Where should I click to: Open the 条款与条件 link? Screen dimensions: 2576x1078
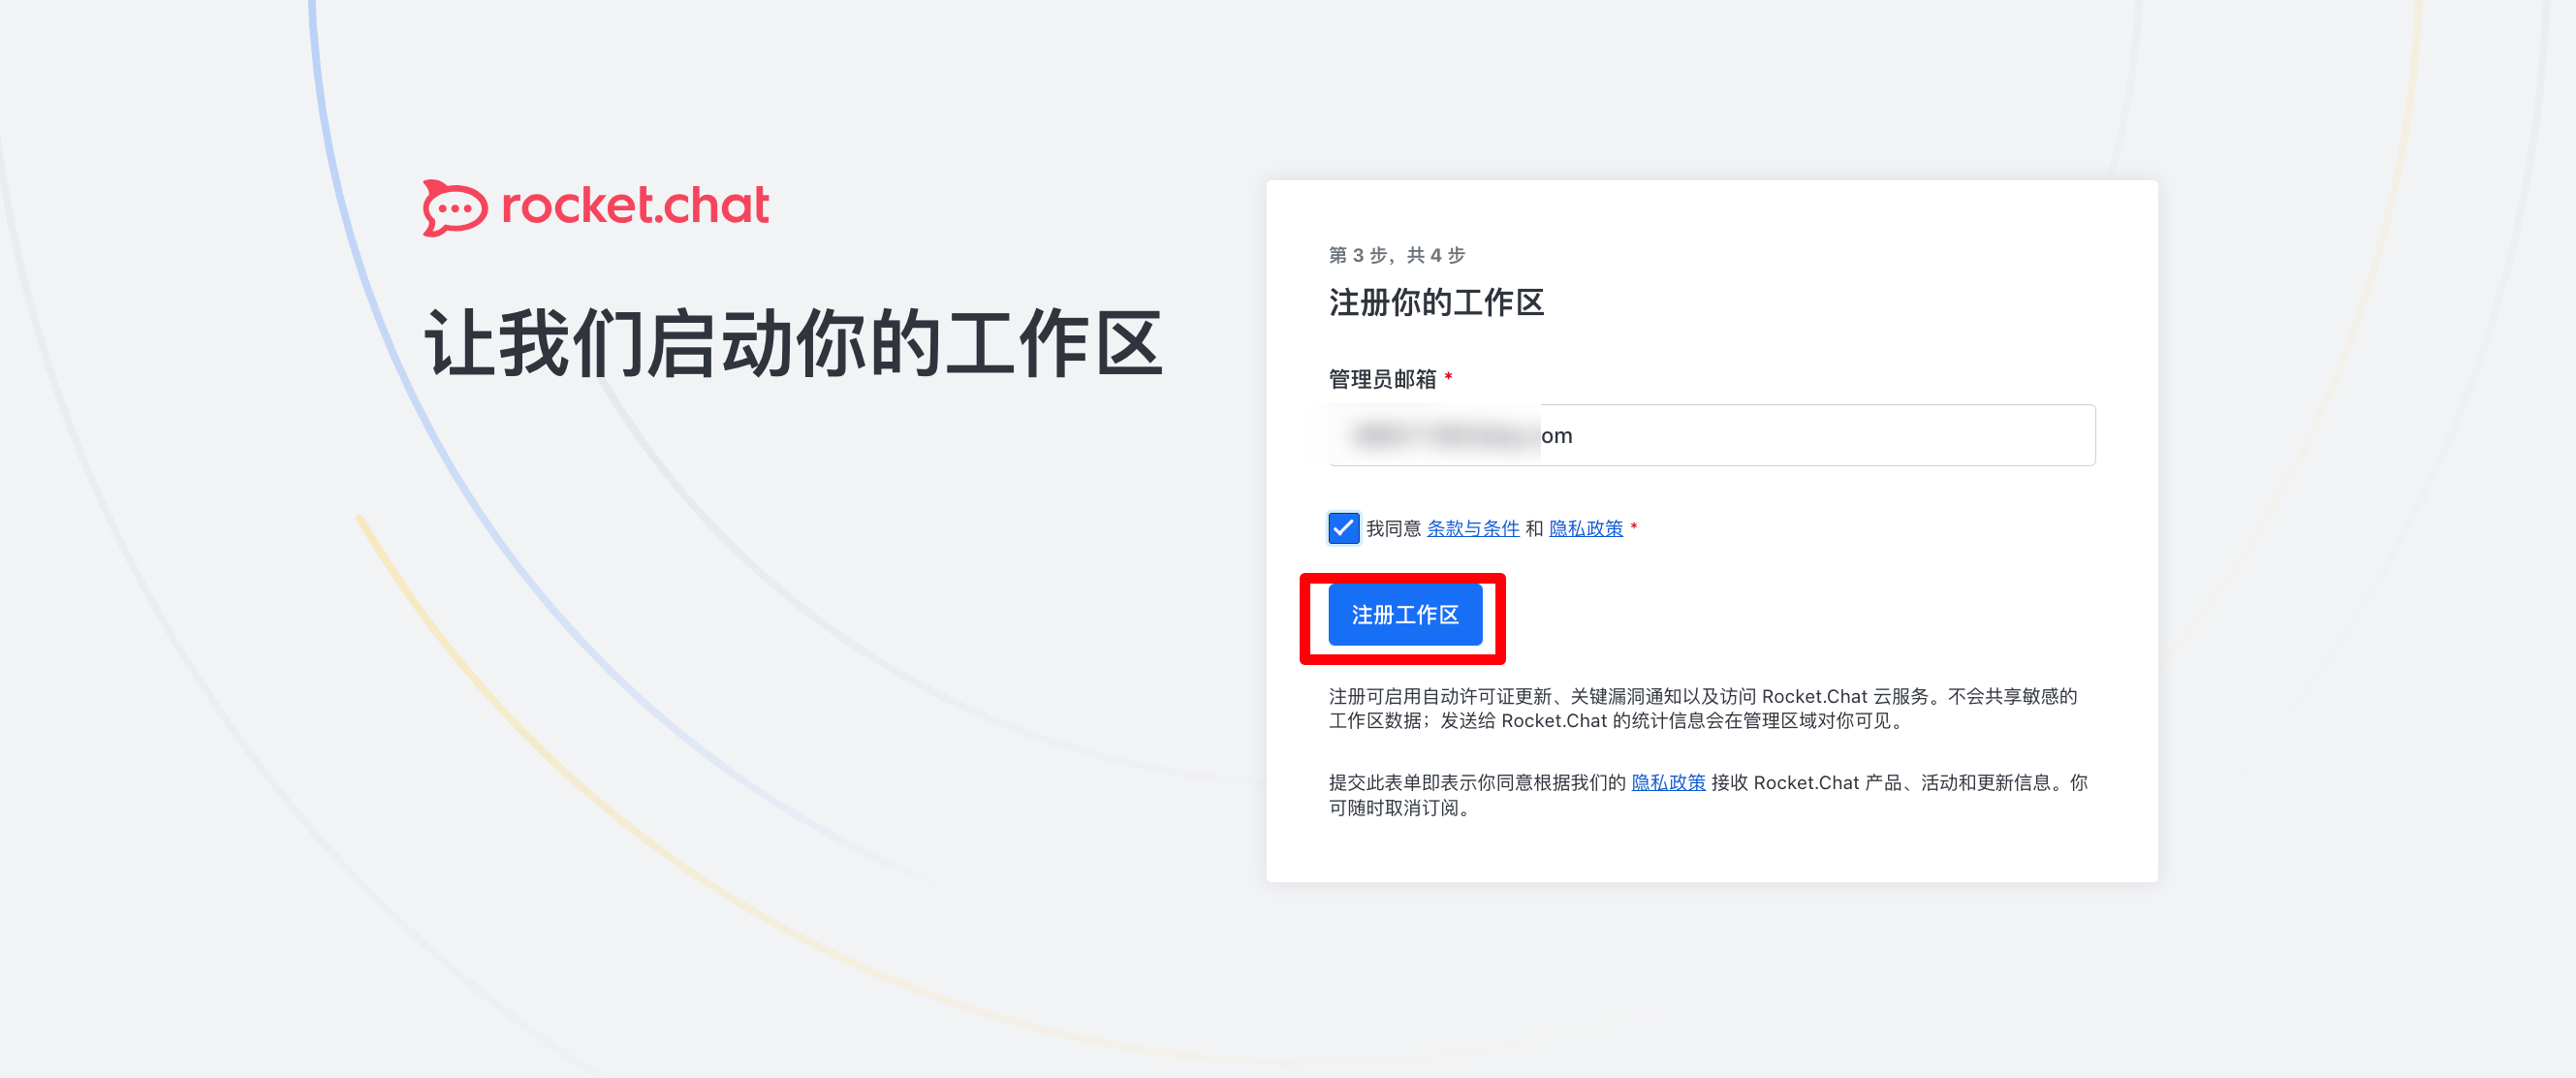(x=1472, y=528)
